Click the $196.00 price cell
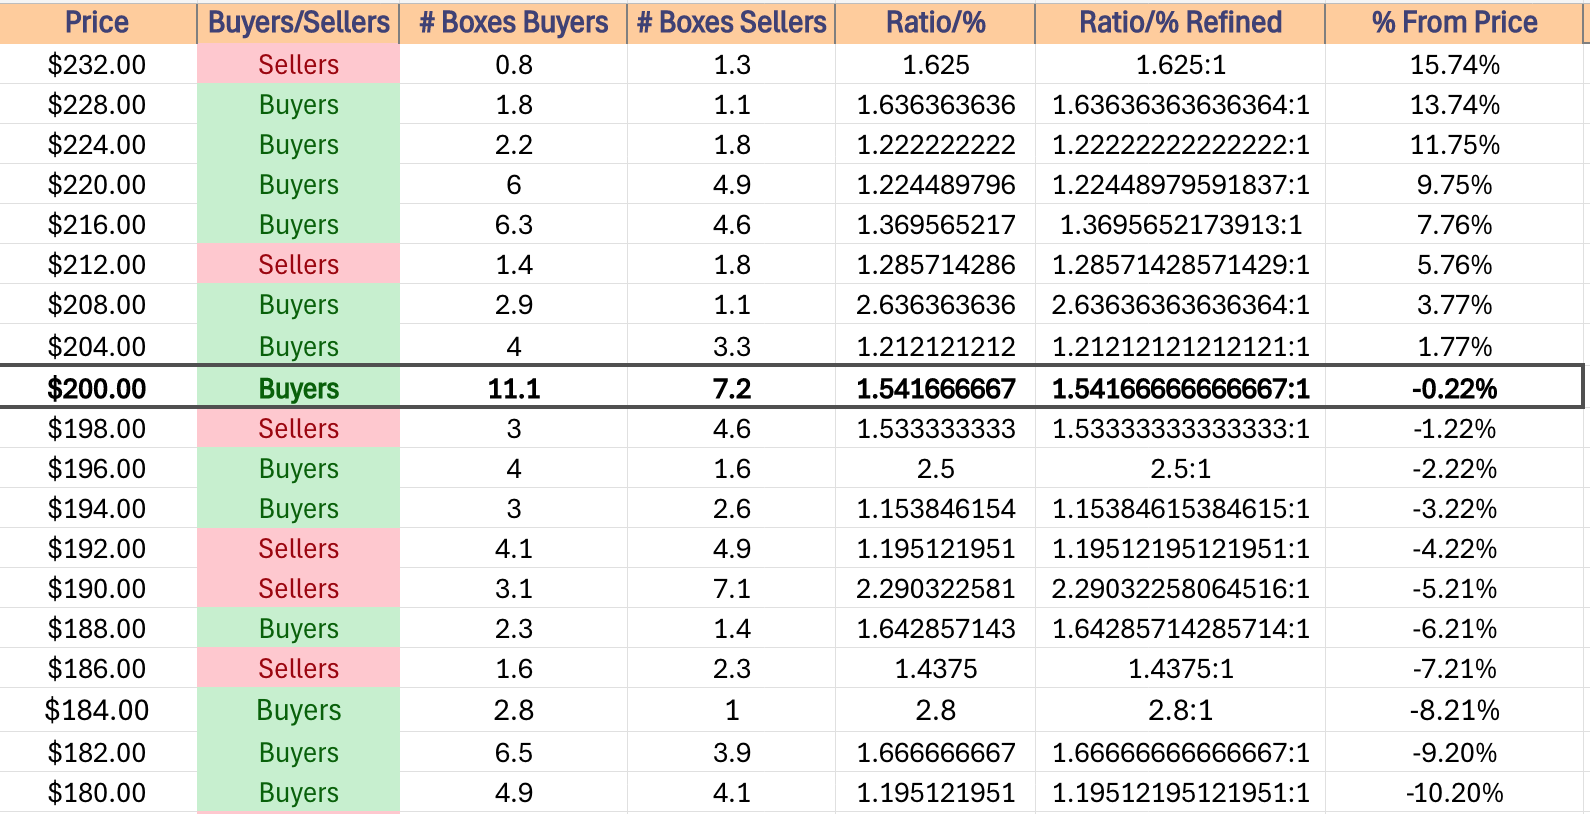 [97, 469]
